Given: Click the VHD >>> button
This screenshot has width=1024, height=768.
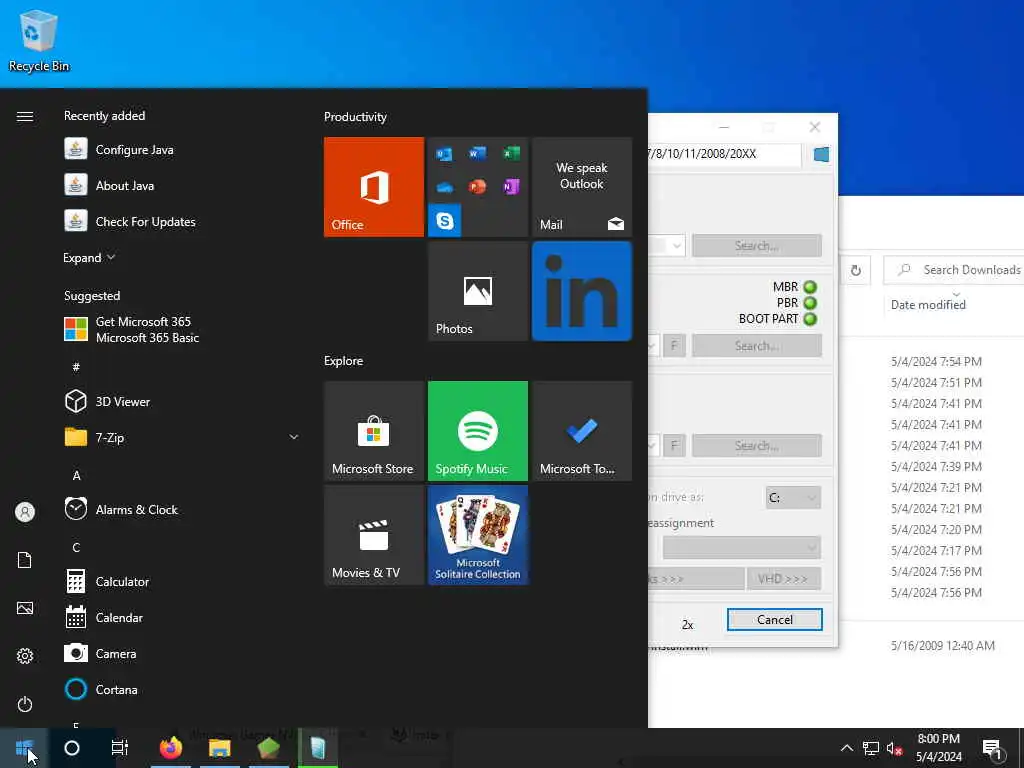Looking at the screenshot, I should point(784,579).
